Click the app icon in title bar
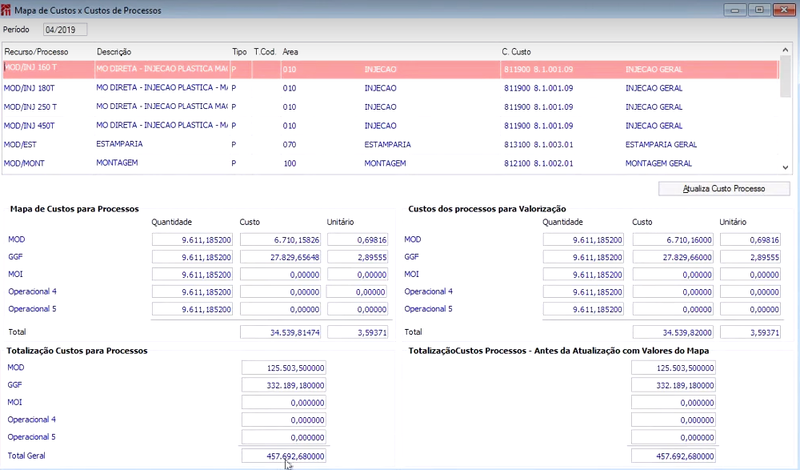 click(6, 10)
